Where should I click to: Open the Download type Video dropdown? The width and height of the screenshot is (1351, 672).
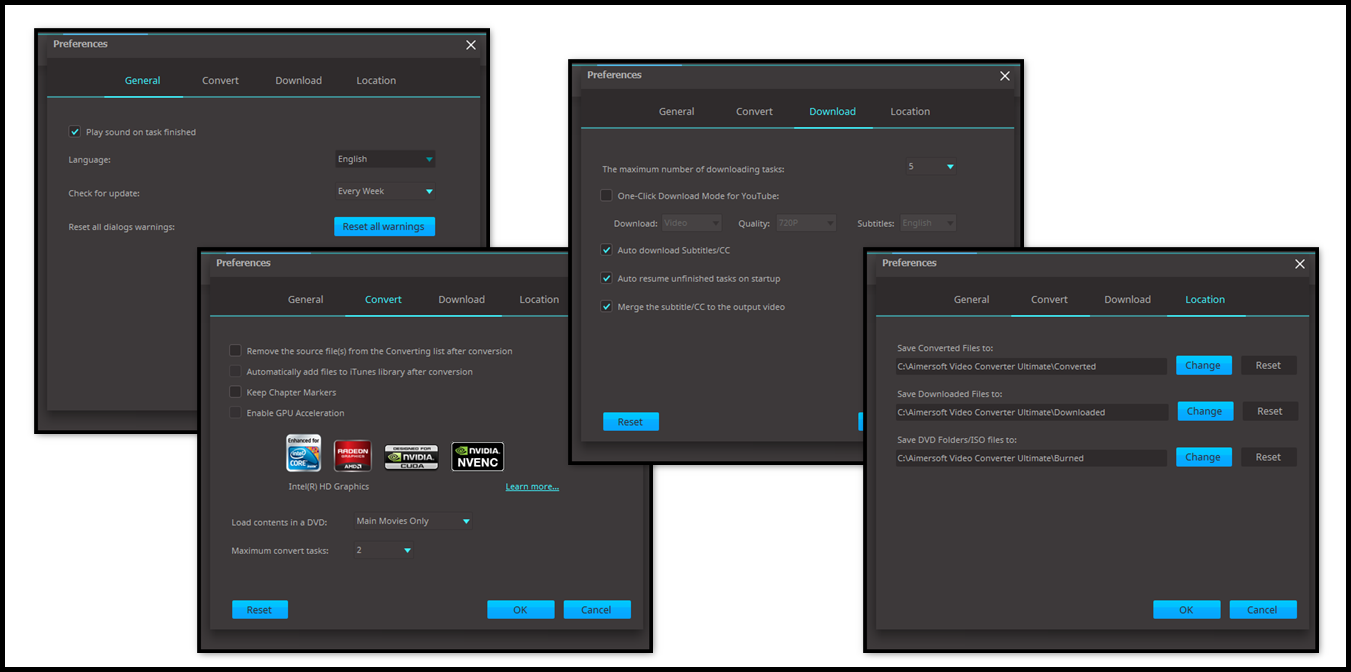pyautogui.click(x=691, y=223)
